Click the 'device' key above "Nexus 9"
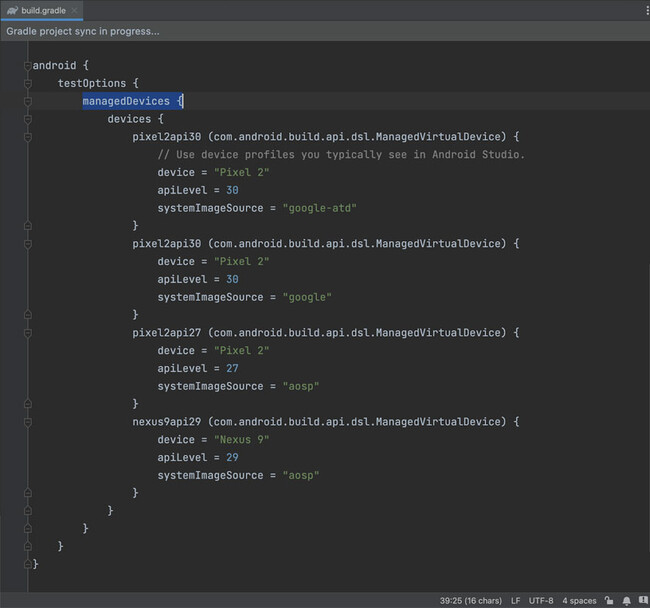The image size is (650, 608). (176, 440)
